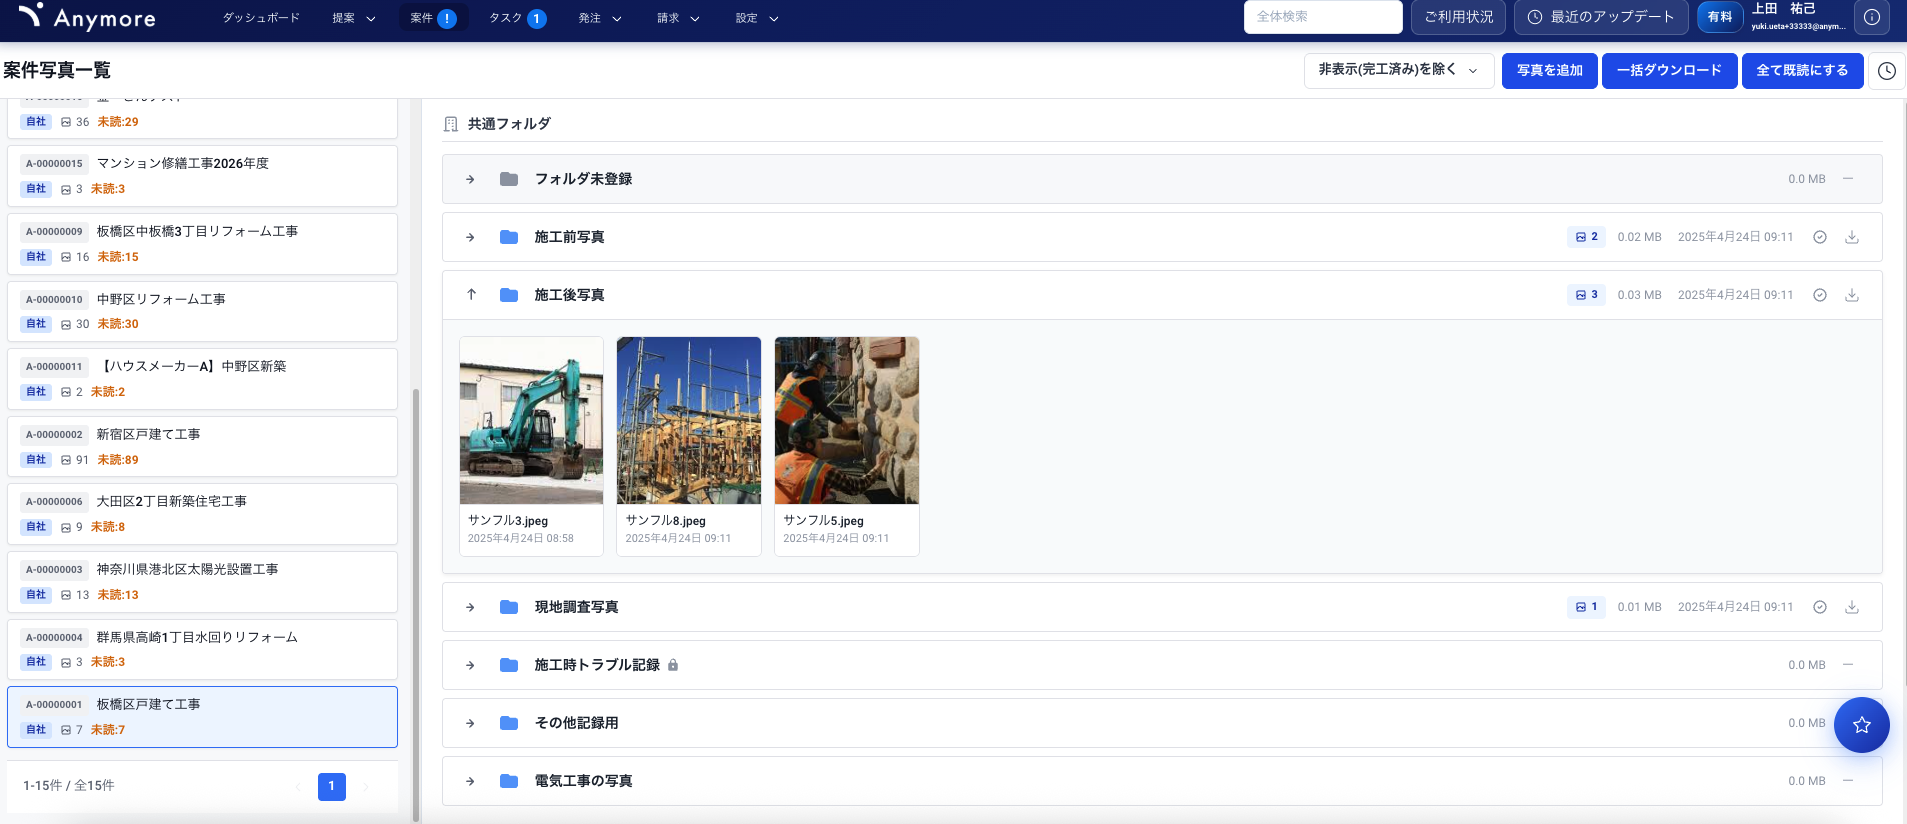
Task: Click the project list vertical scrollbar
Action: pyautogui.click(x=416, y=600)
